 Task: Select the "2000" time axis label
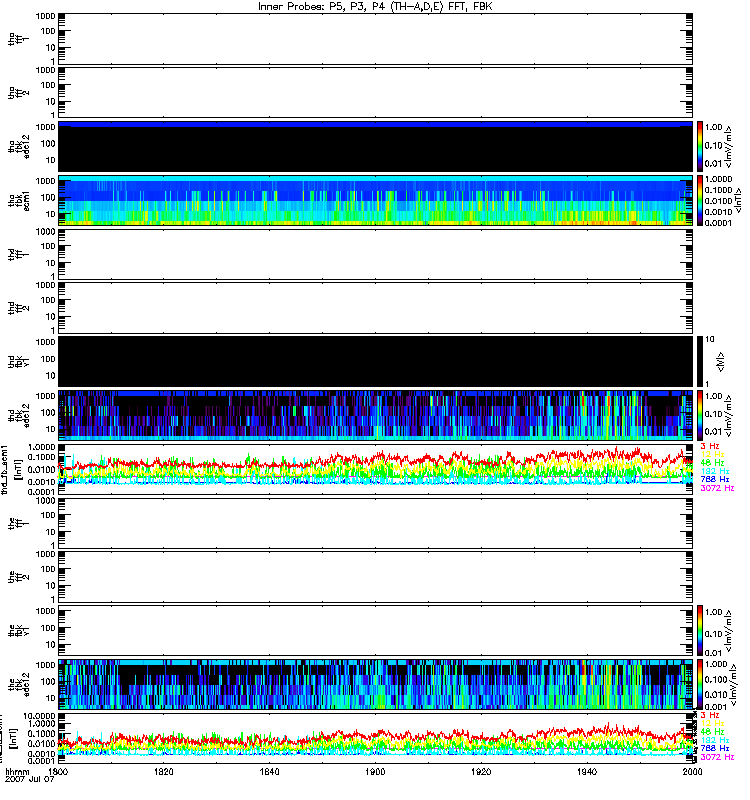click(692, 771)
